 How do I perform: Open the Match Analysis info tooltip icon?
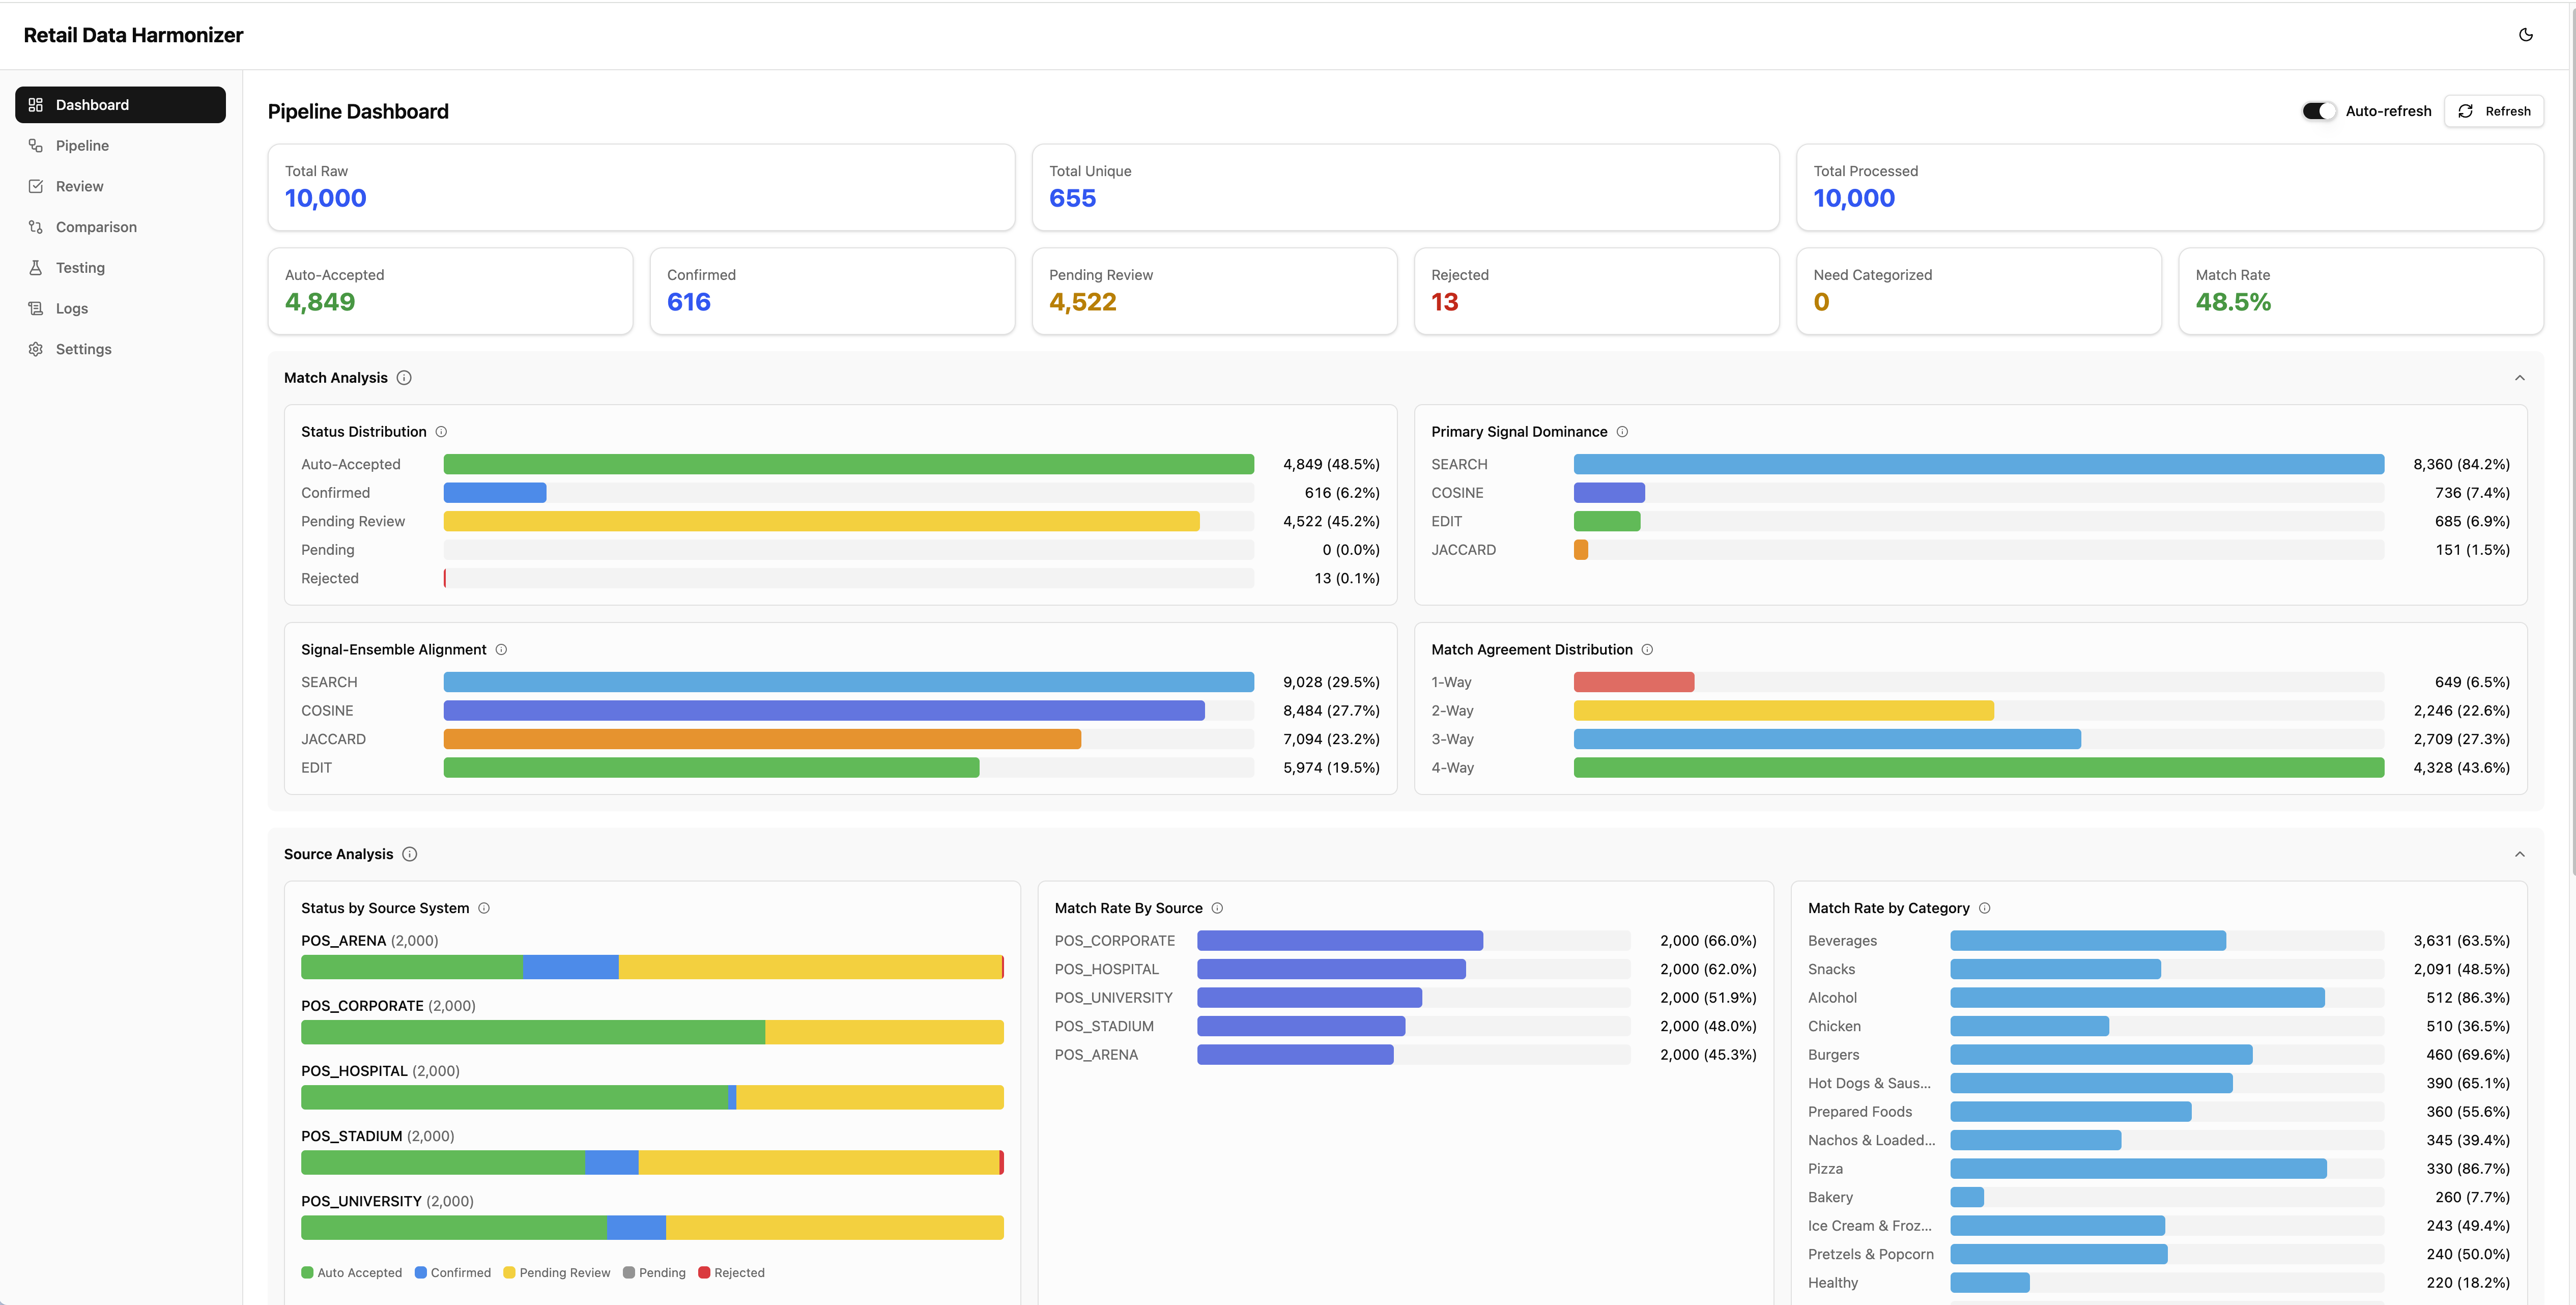(404, 378)
